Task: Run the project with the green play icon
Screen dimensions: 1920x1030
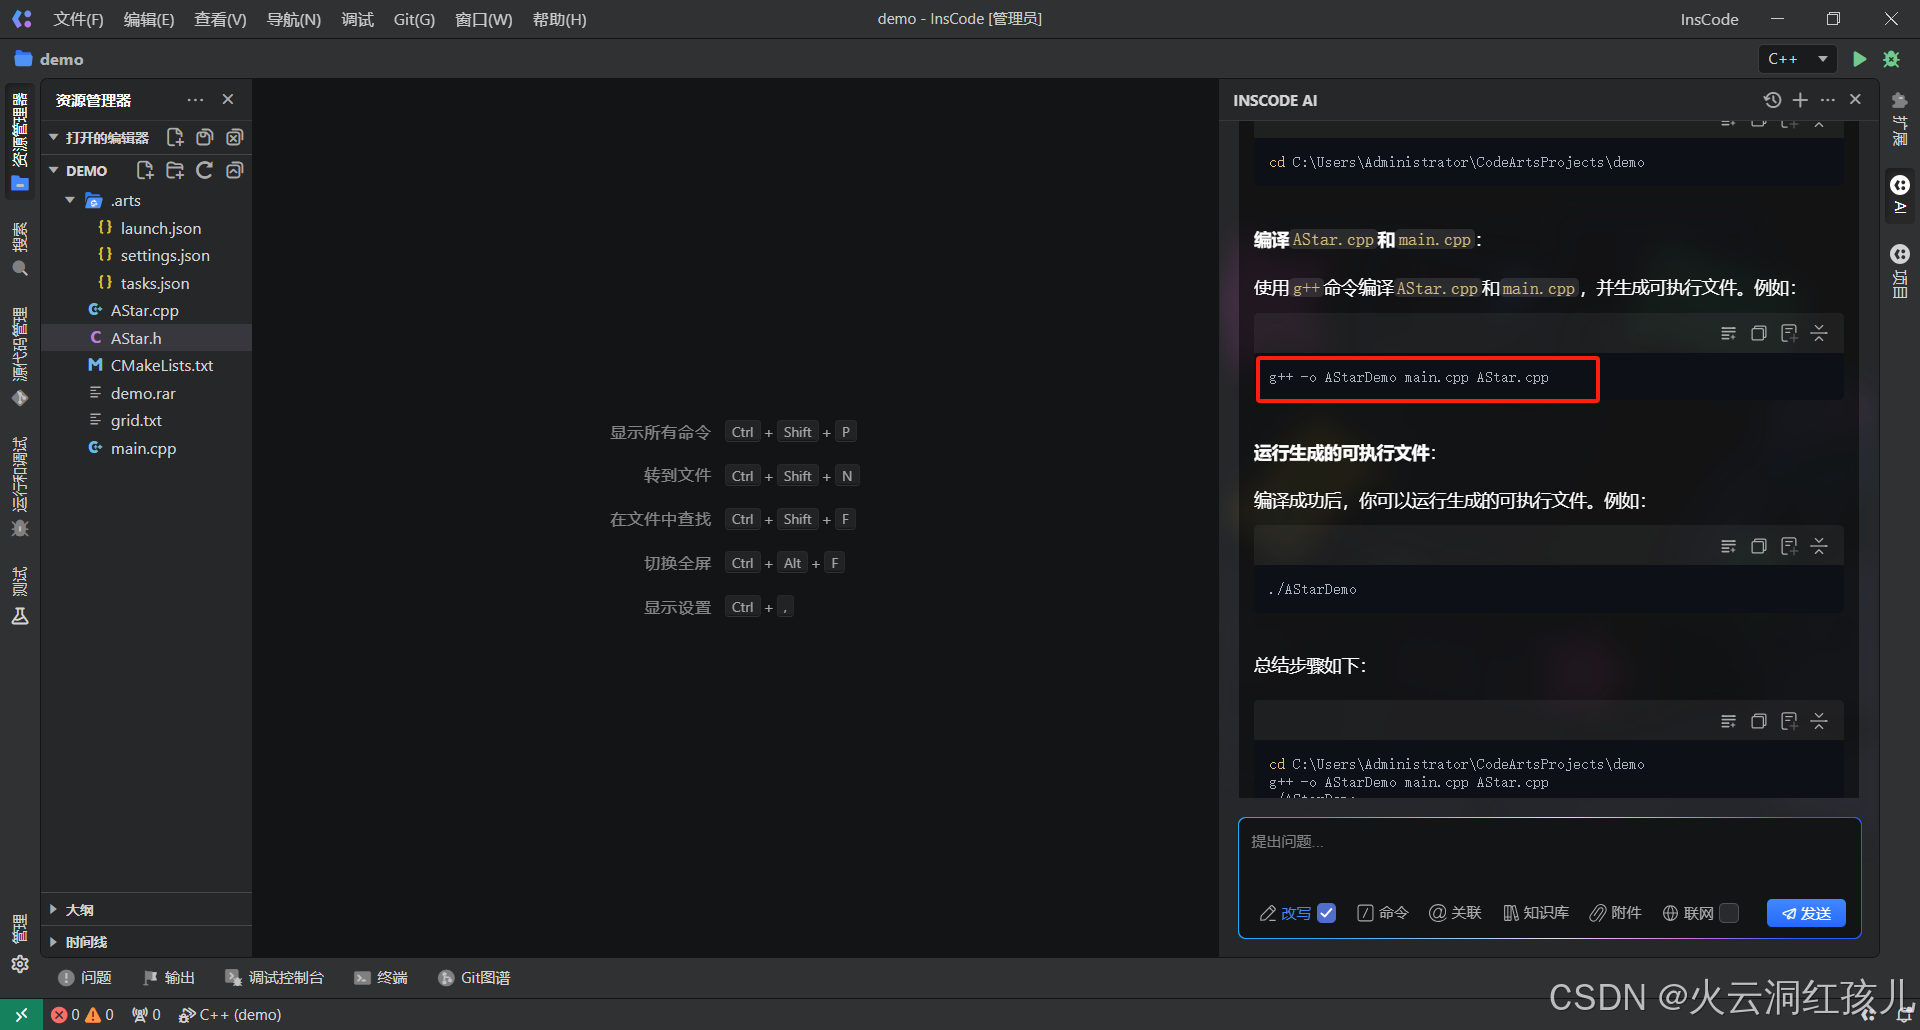Action: (x=1859, y=59)
